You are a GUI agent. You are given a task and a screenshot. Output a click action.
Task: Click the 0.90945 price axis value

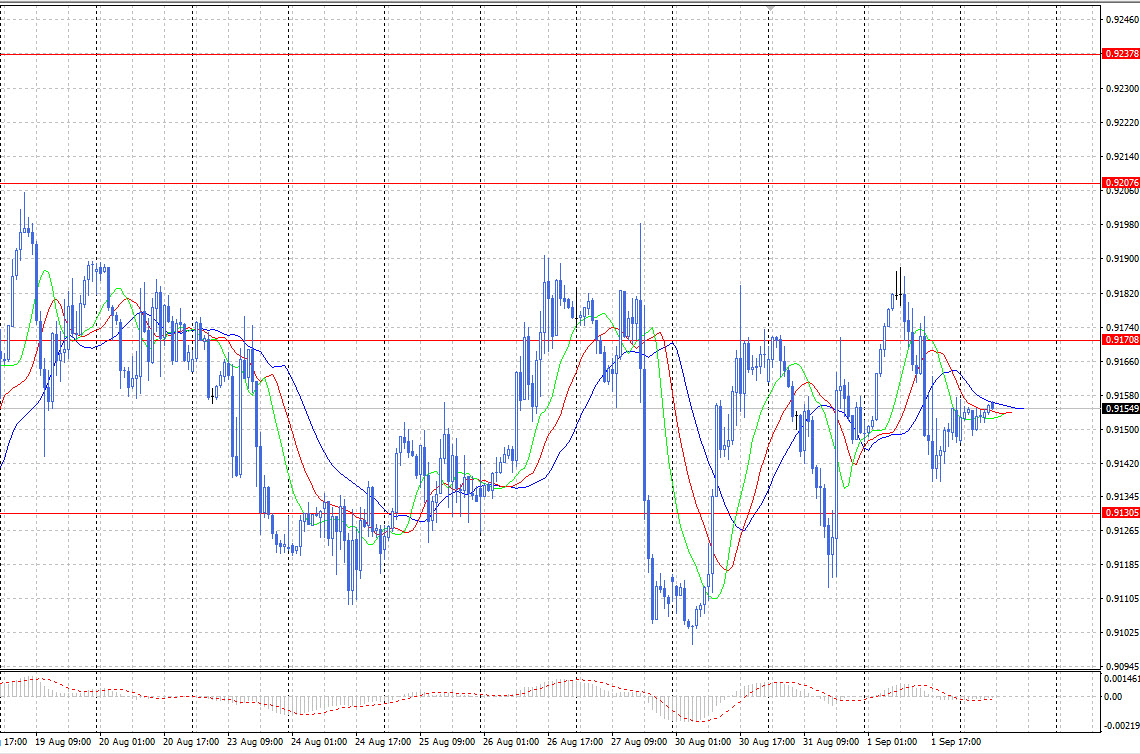click(1122, 667)
